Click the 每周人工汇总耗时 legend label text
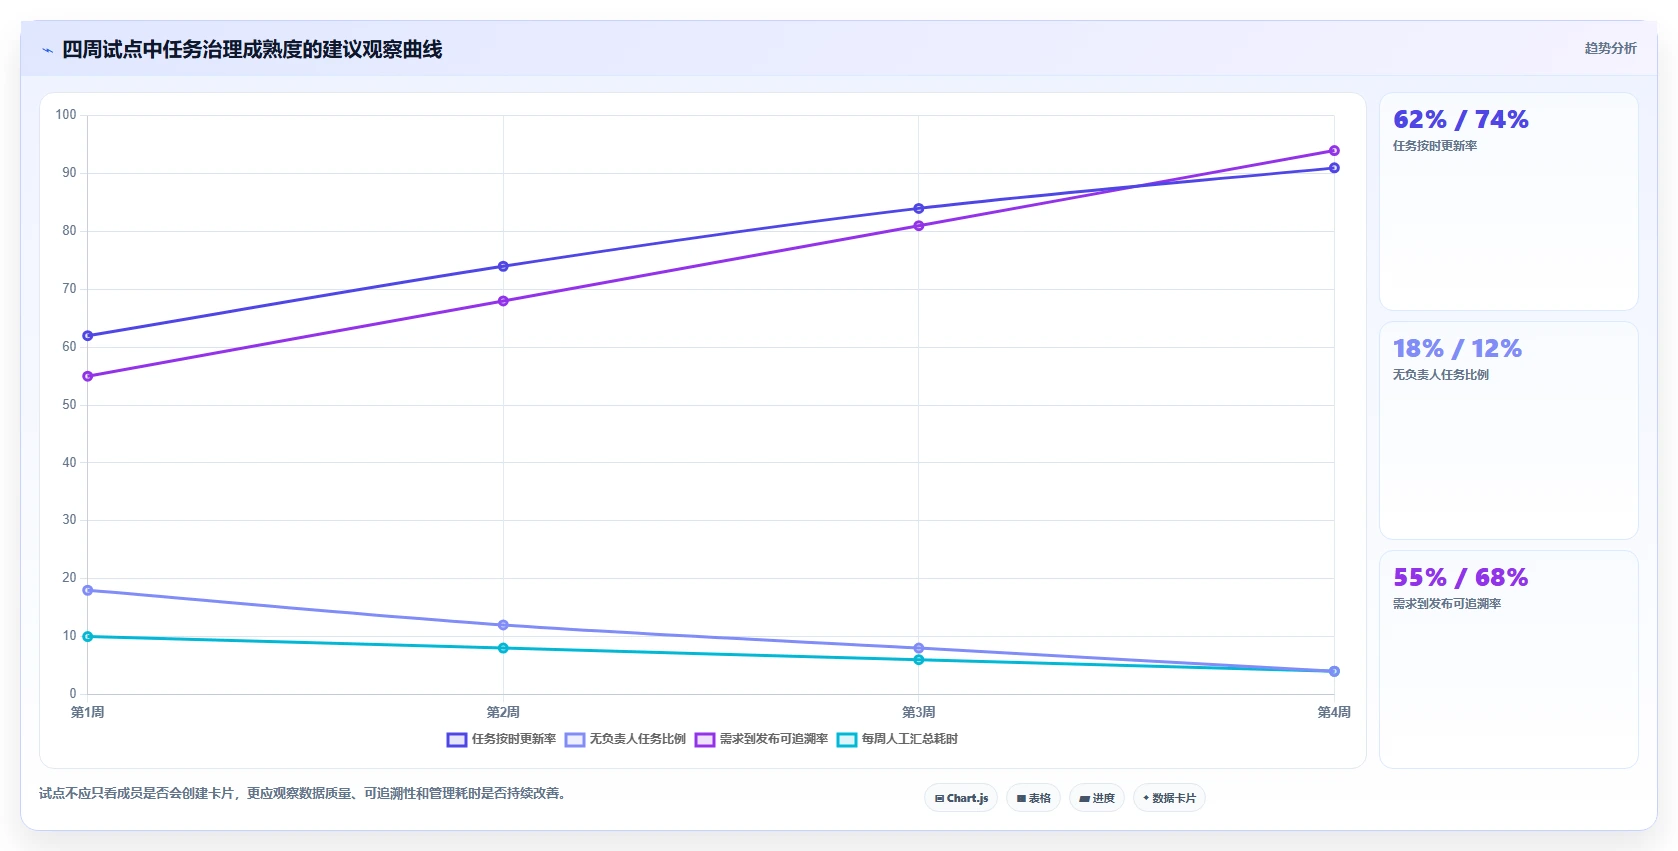 point(910,739)
